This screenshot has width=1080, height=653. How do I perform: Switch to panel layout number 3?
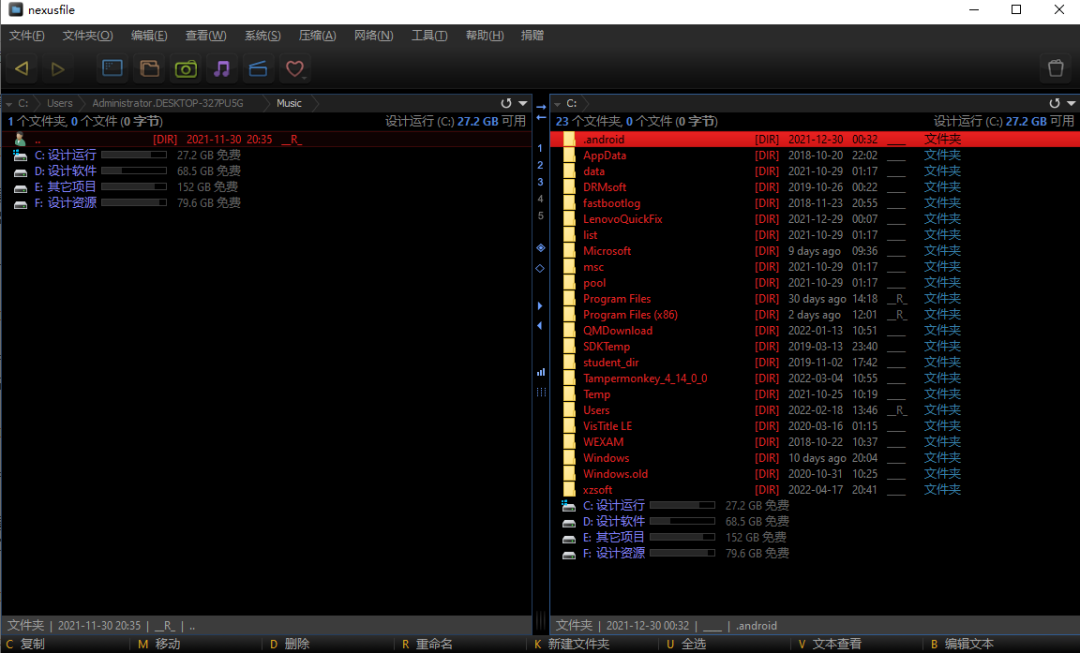pos(540,182)
